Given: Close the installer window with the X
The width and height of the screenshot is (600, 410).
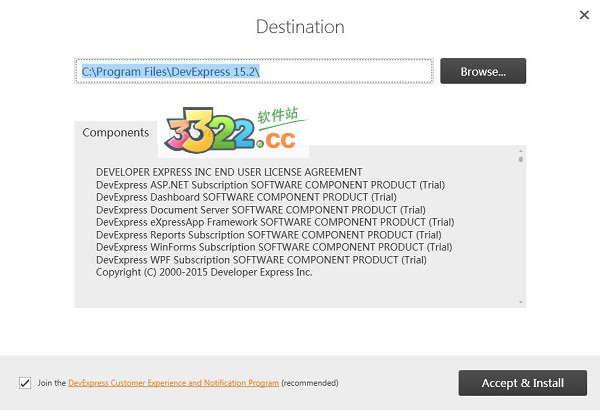Looking at the screenshot, I should 584,14.
